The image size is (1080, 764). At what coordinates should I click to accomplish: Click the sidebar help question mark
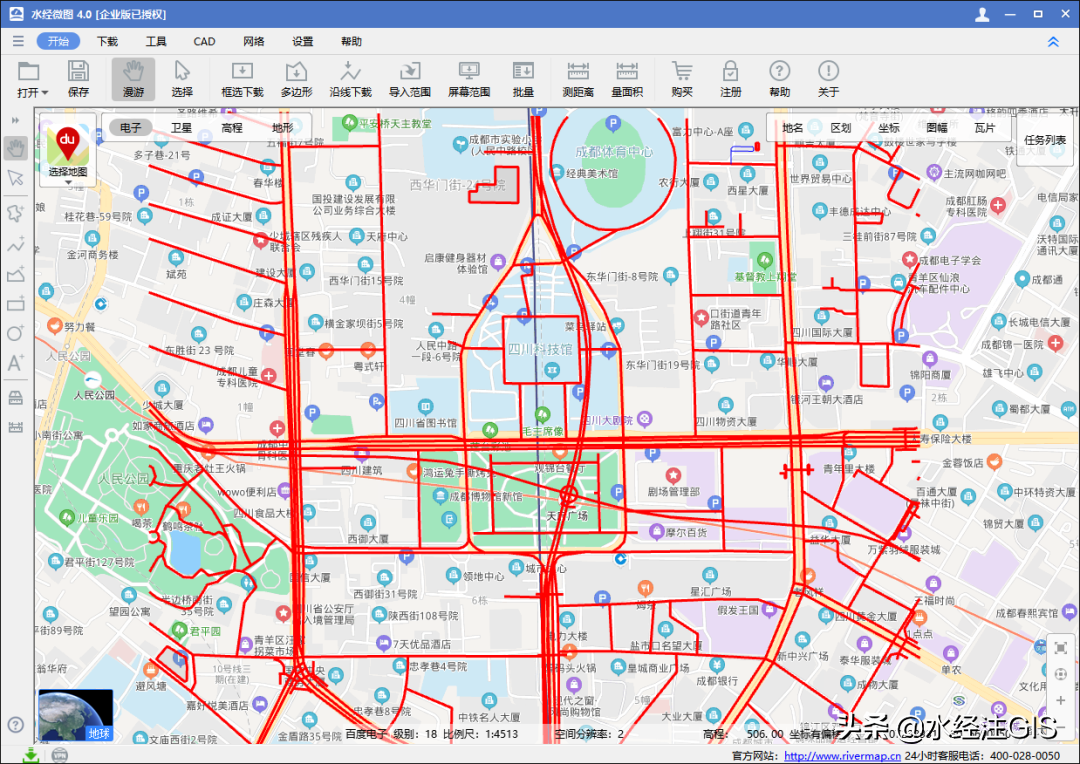coord(15,725)
